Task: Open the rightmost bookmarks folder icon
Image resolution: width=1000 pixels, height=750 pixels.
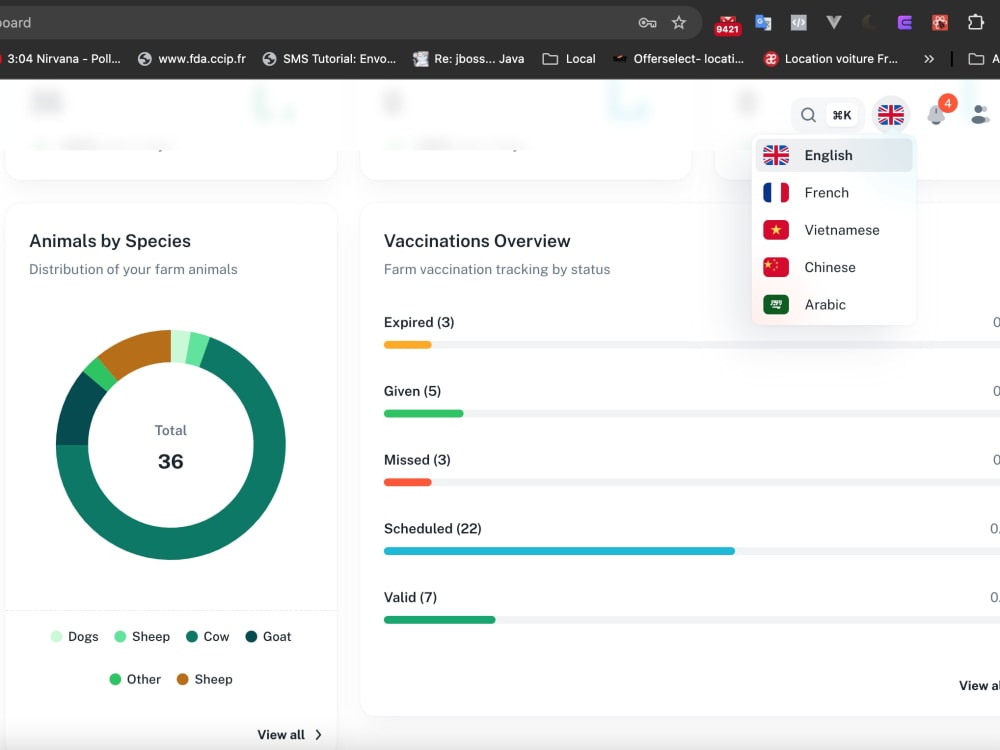Action: [976, 59]
